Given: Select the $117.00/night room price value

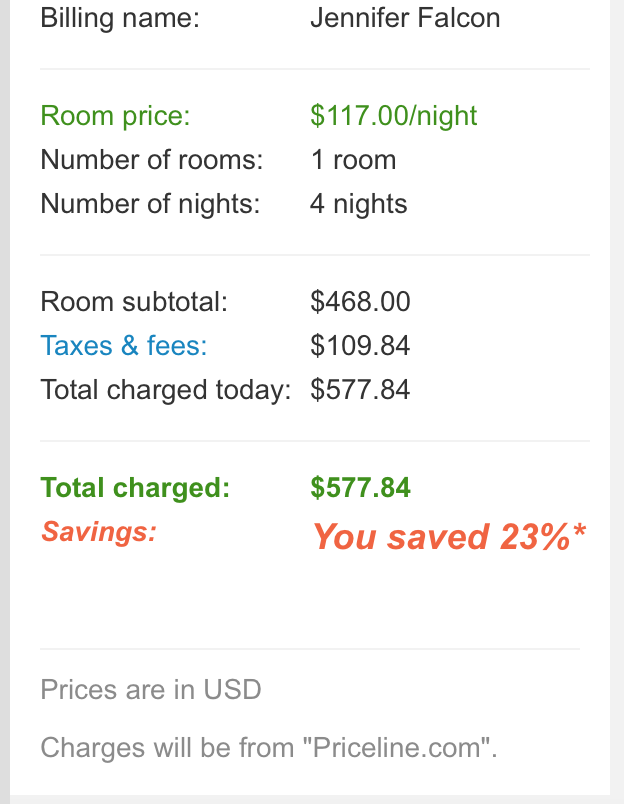Looking at the screenshot, I should [x=394, y=116].
